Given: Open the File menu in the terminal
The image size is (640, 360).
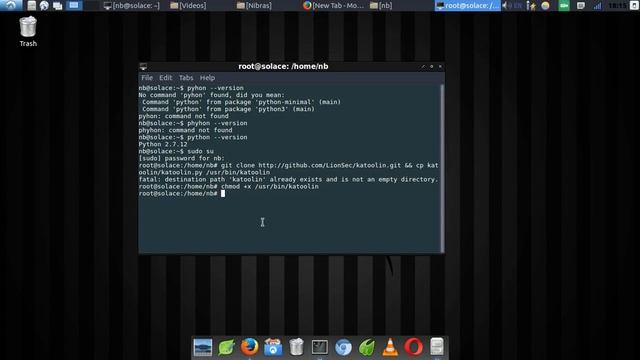Looking at the screenshot, I should [147, 78].
